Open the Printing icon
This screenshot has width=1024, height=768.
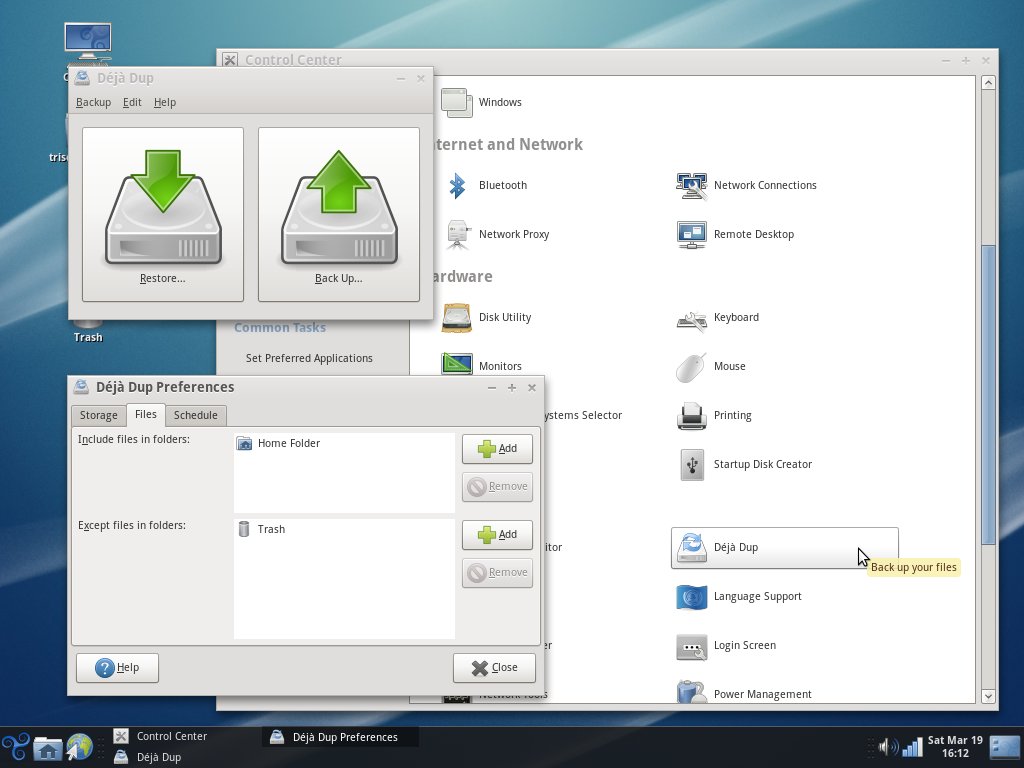point(691,416)
